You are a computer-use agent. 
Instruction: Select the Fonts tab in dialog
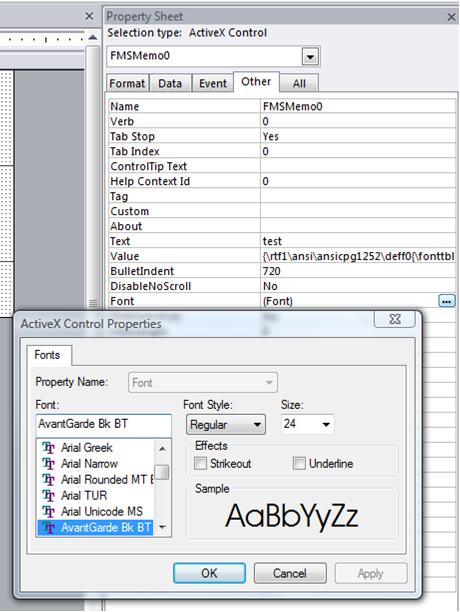point(47,355)
